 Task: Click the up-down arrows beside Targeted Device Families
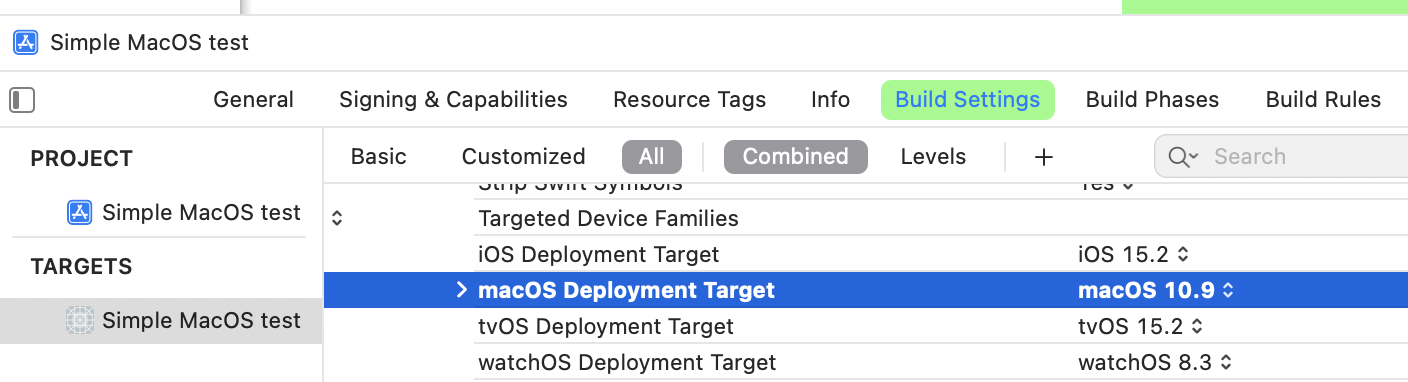click(x=337, y=218)
